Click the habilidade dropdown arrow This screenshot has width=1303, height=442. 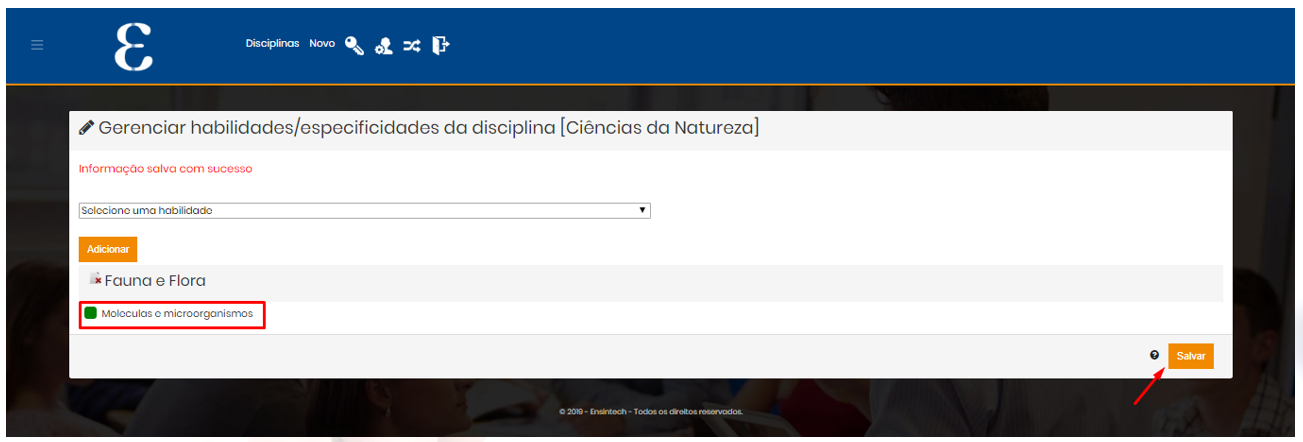(x=643, y=210)
